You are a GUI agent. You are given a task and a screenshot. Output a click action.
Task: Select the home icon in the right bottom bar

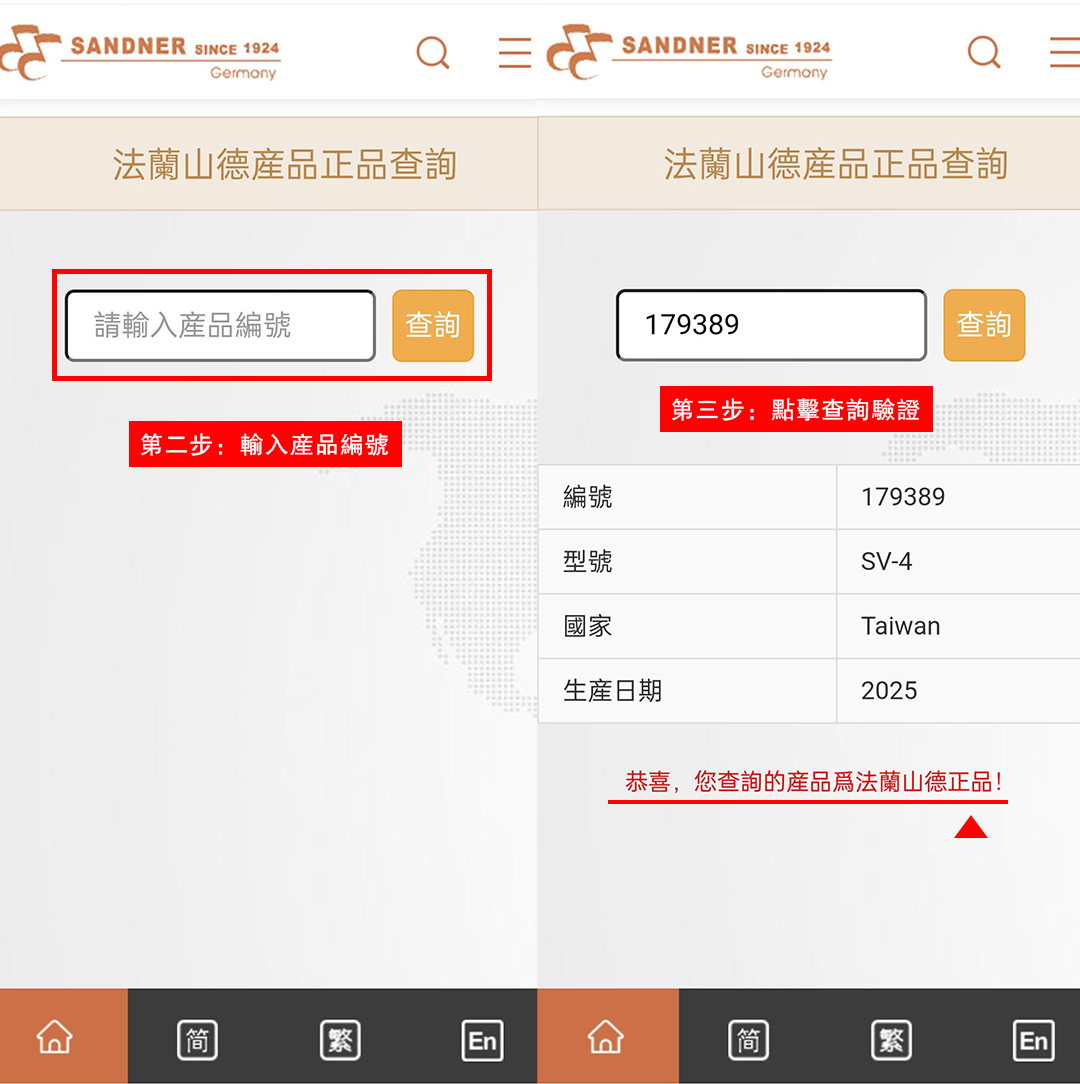pos(605,1038)
